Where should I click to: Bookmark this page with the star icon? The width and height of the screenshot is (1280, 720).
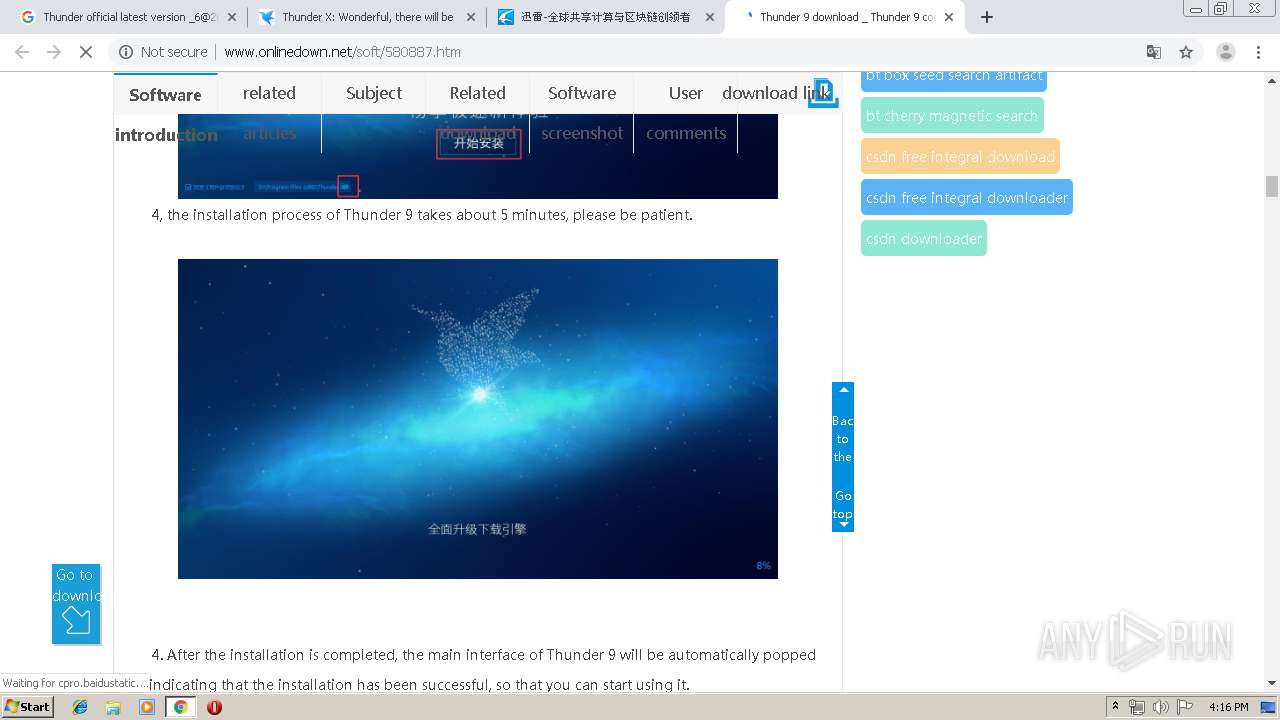click(1186, 52)
